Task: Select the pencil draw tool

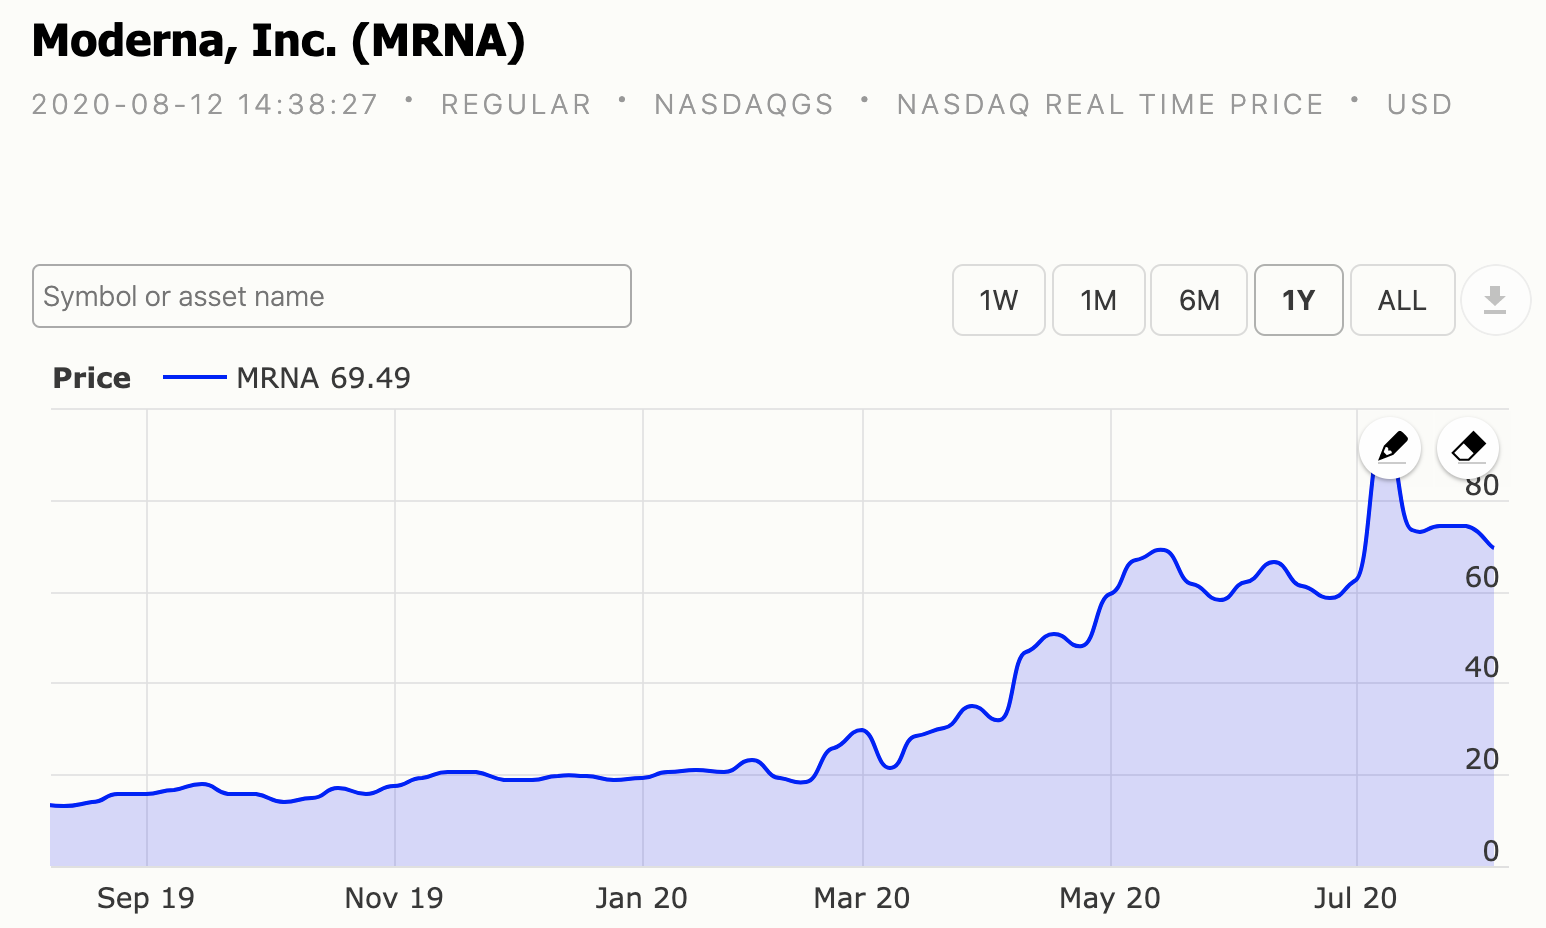Action: click(1390, 447)
